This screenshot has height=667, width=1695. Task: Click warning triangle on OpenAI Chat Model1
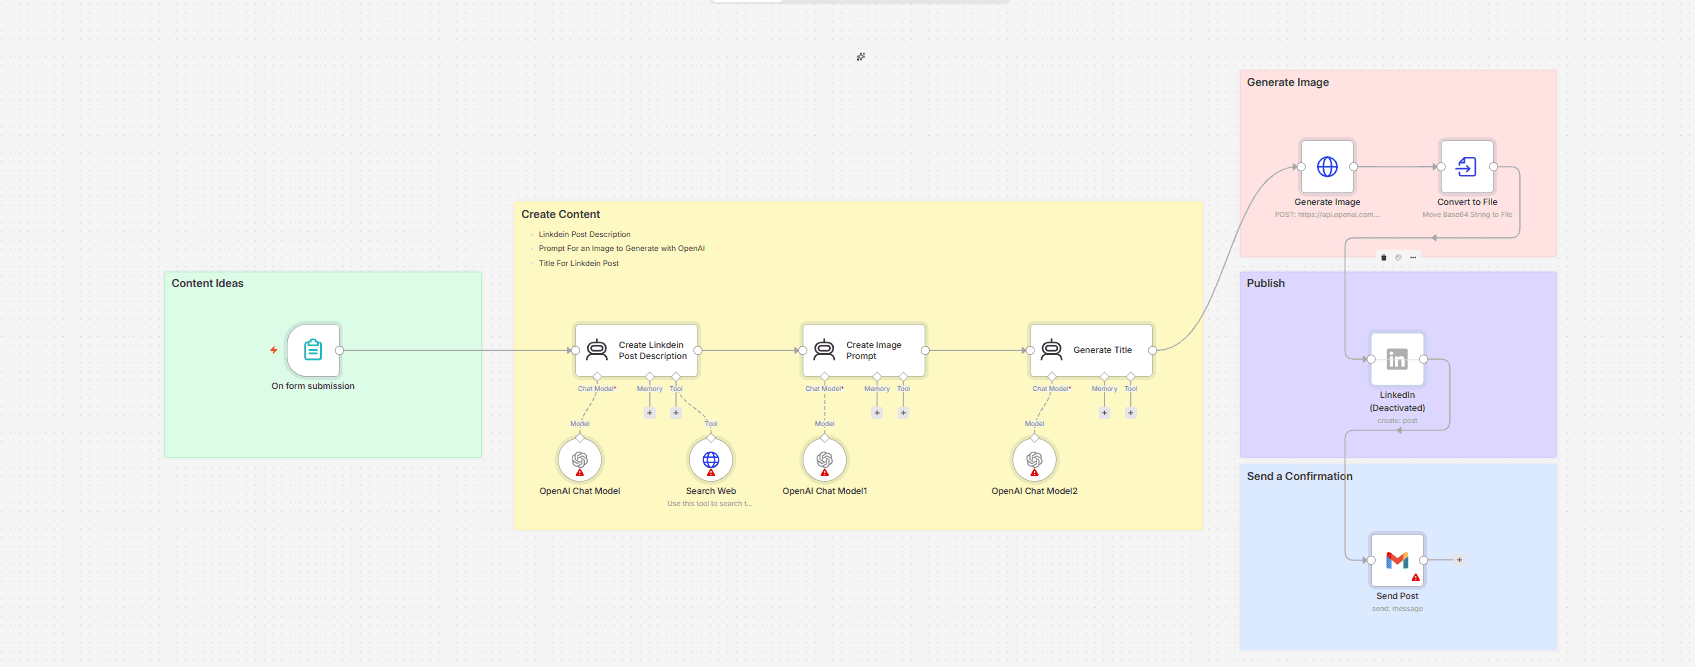coord(825,472)
